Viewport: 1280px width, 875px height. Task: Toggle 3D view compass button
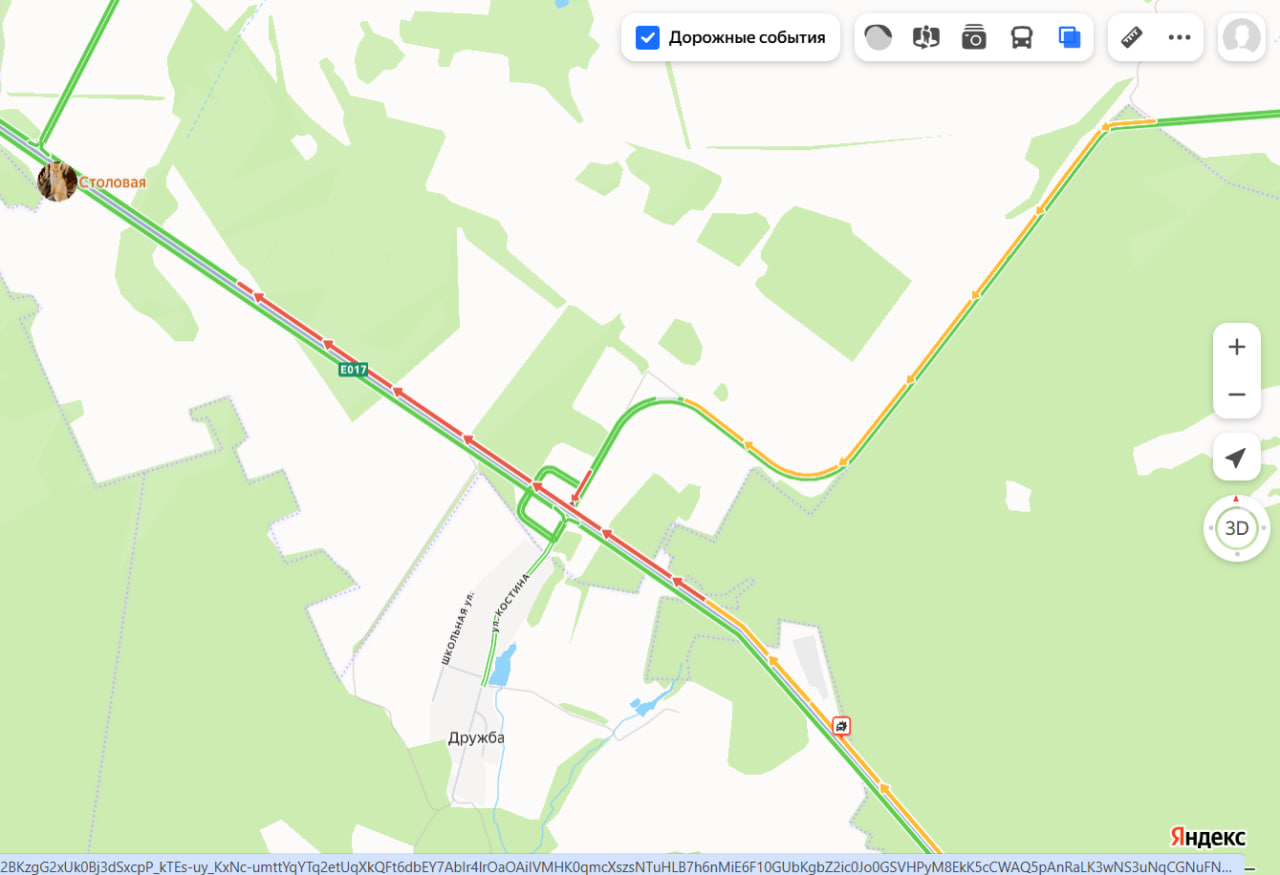click(1237, 528)
